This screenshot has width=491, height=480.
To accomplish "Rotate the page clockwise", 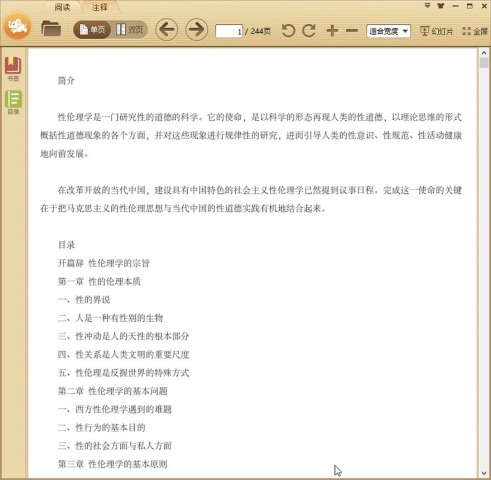I will 309,31.
